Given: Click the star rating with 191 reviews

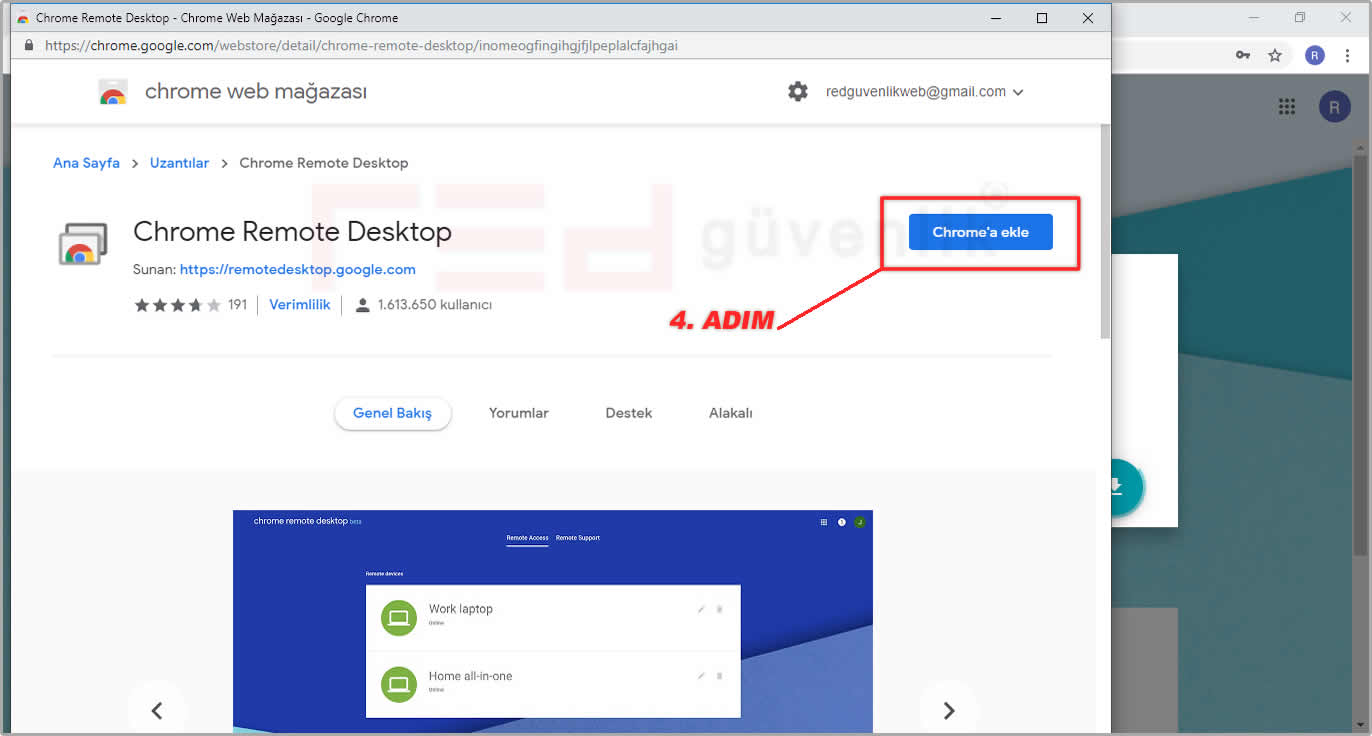Looking at the screenshot, I should click(190, 305).
